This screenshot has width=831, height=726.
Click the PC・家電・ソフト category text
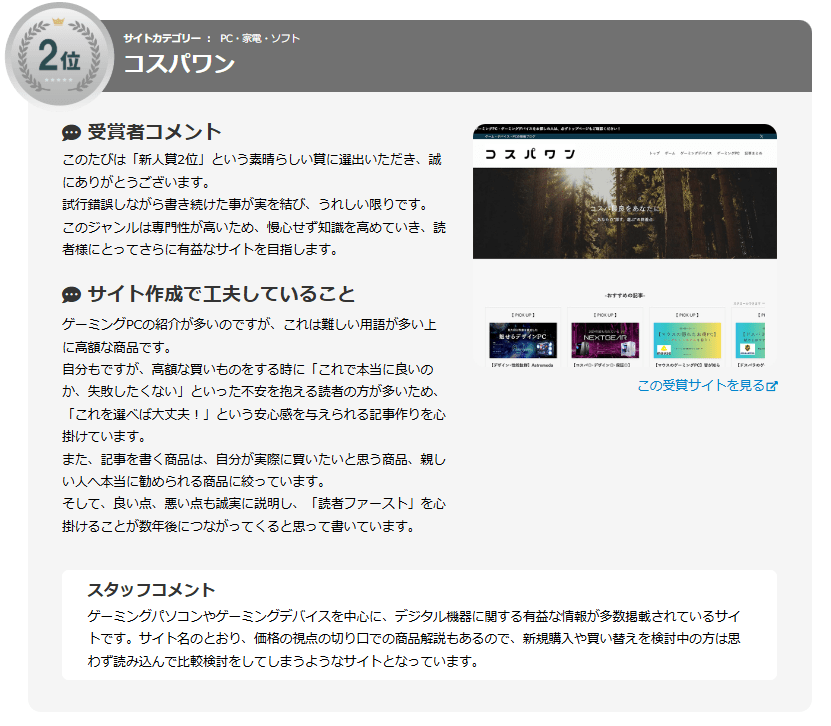(x=260, y=38)
